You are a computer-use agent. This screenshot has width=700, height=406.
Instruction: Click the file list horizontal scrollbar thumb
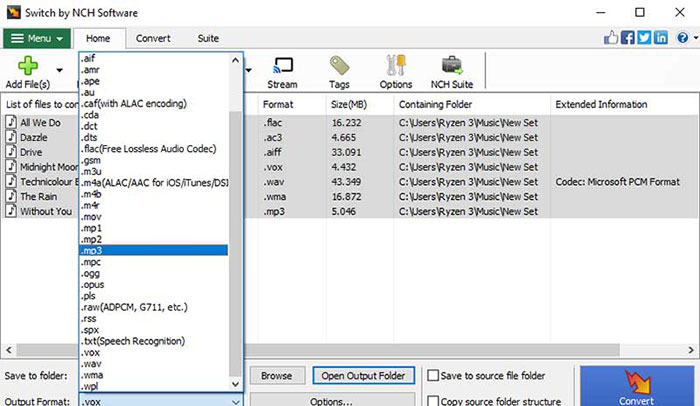point(317,350)
